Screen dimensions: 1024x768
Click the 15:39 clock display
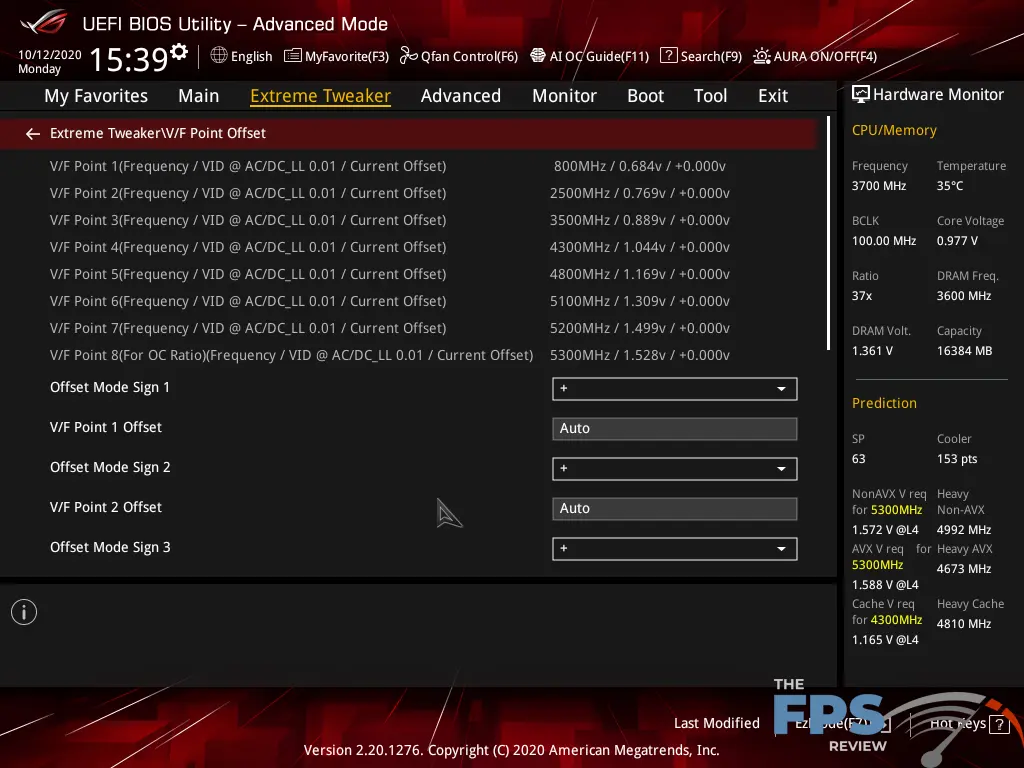tap(129, 59)
